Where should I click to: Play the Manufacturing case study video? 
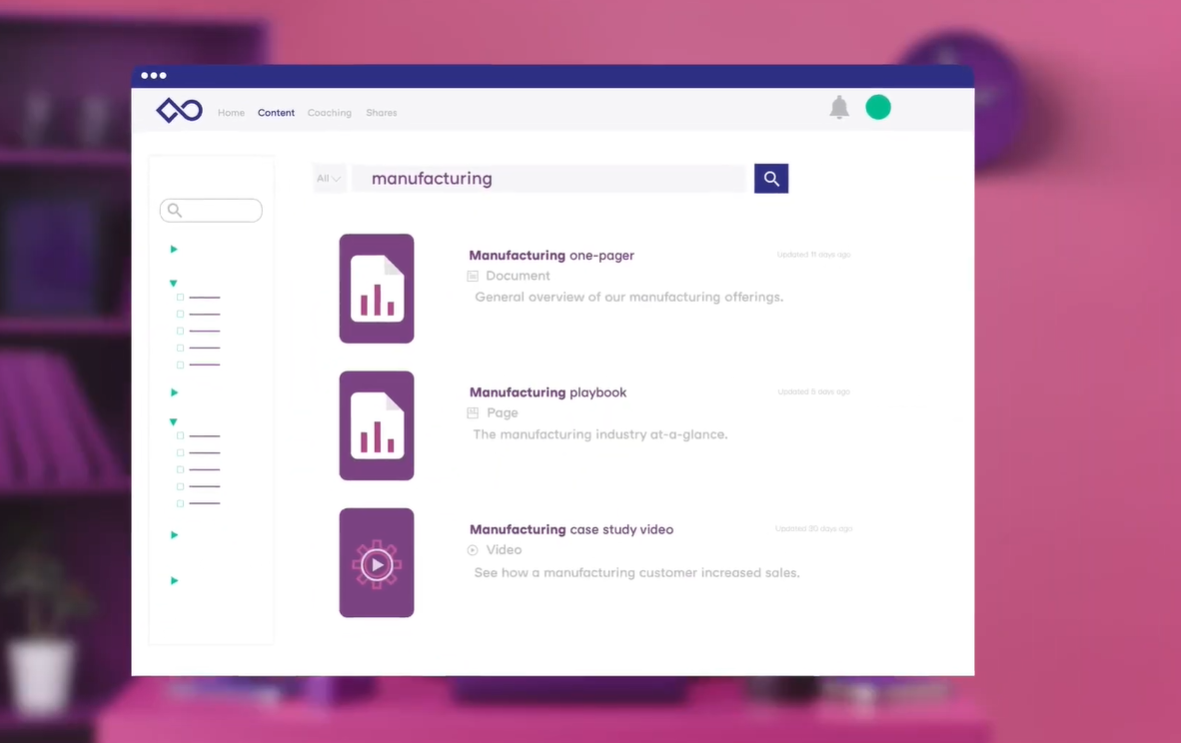[x=376, y=564]
